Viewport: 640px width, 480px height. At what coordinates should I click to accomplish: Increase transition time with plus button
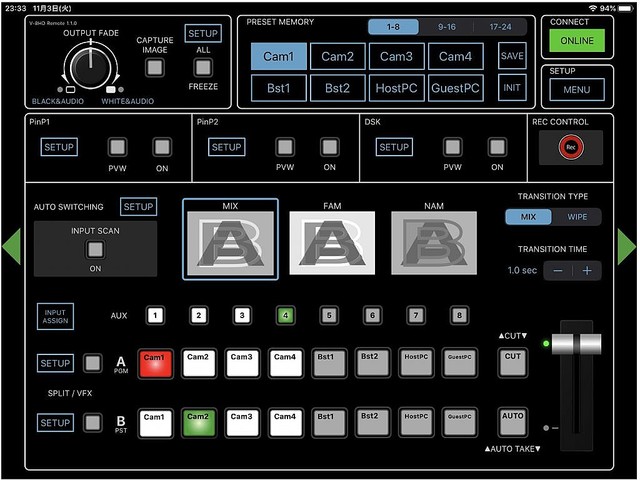(x=587, y=271)
